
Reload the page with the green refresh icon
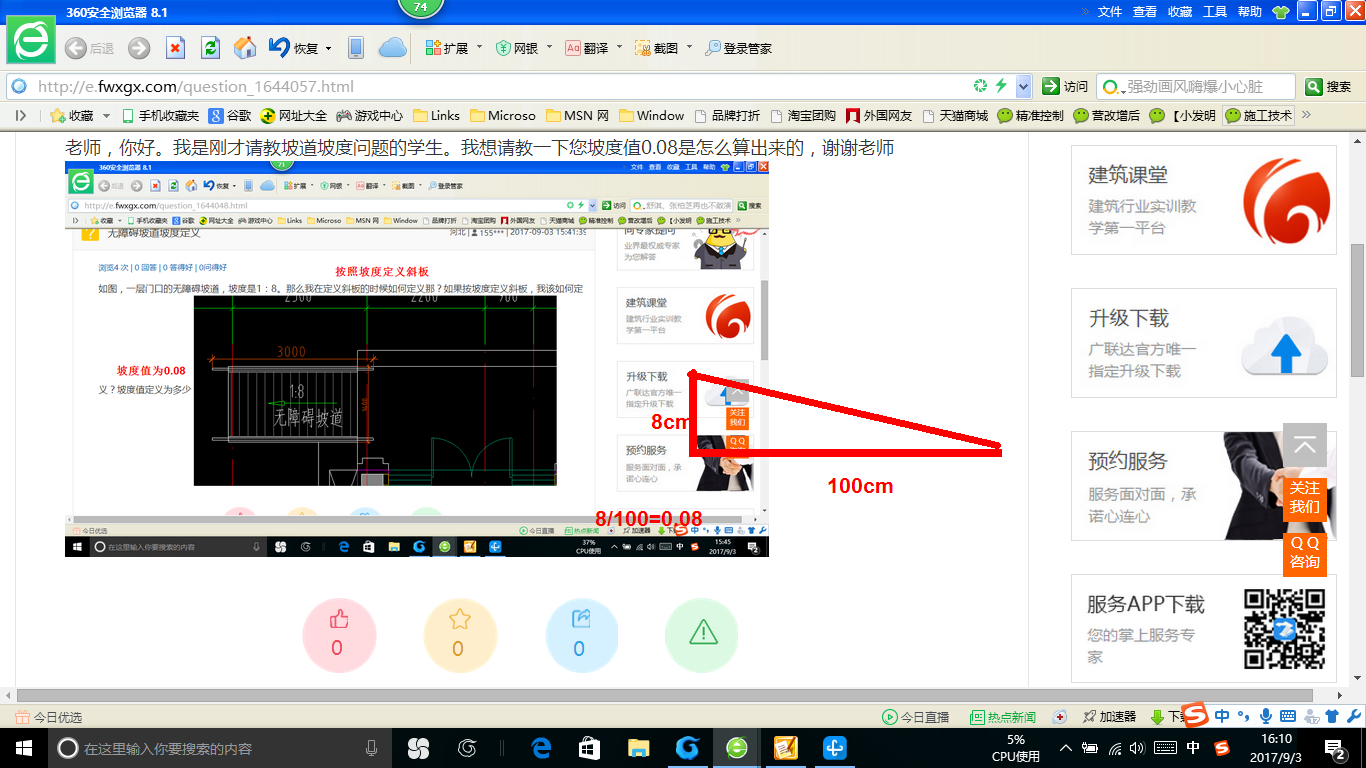tap(210, 48)
